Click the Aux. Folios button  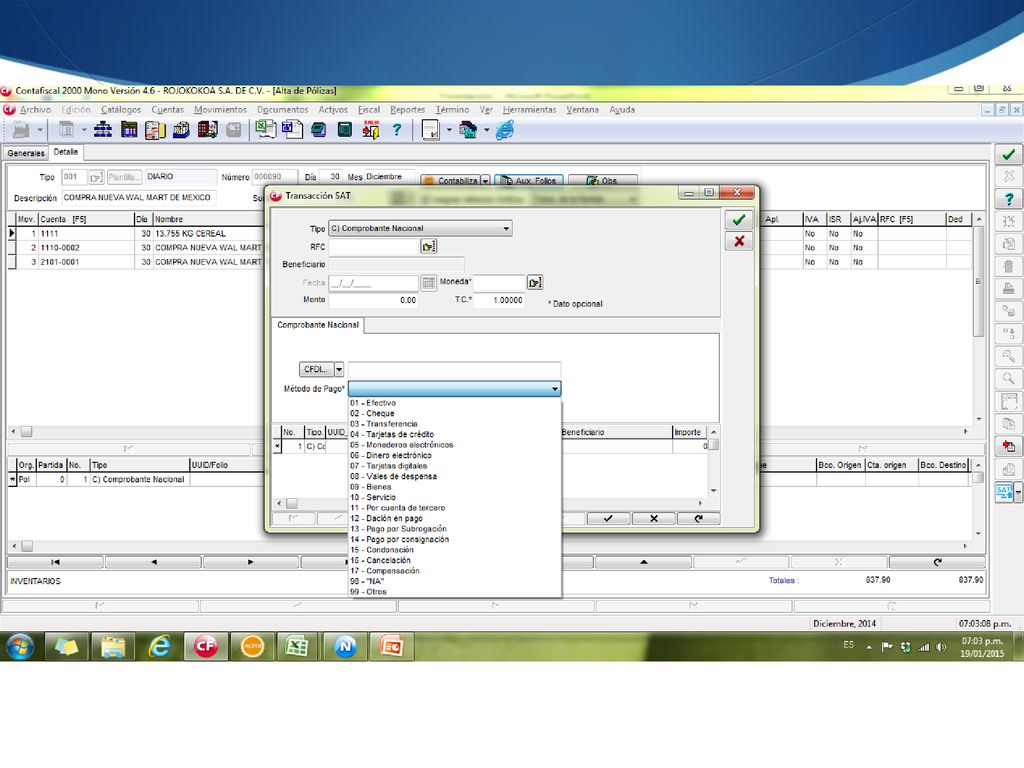[x=530, y=181]
